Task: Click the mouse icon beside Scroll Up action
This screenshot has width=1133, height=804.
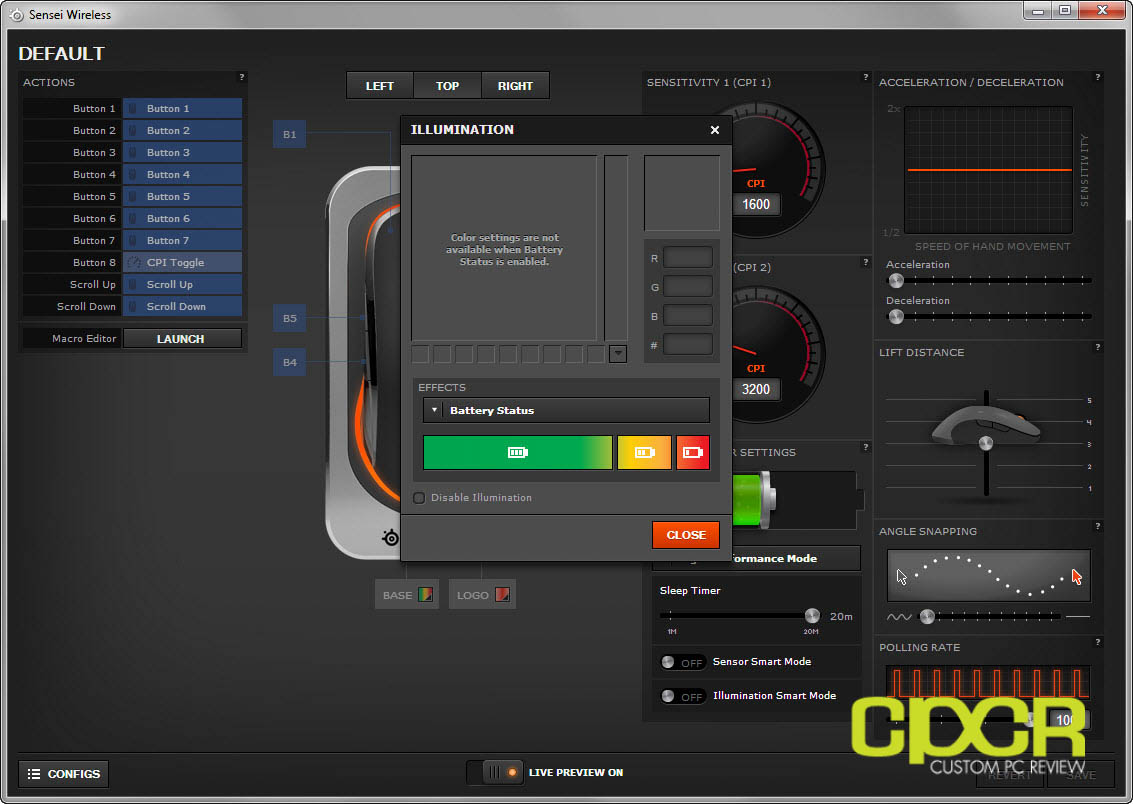Action: pyautogui.click(x=133, y=285)
